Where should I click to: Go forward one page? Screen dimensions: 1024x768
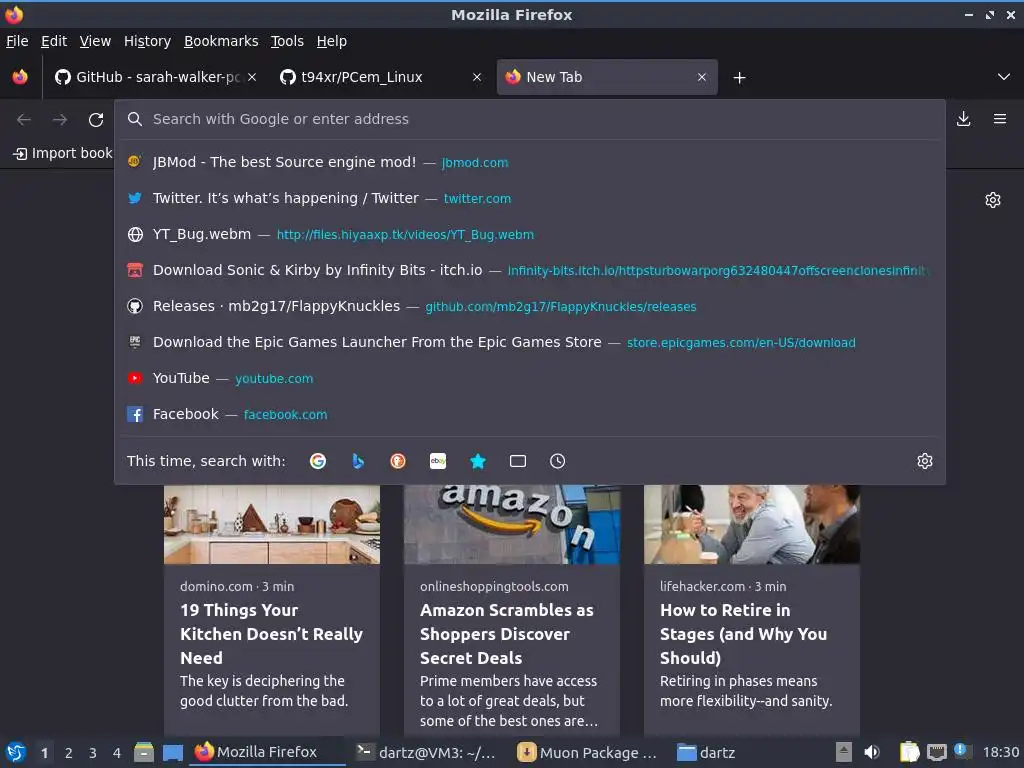[x=60, y=120]
